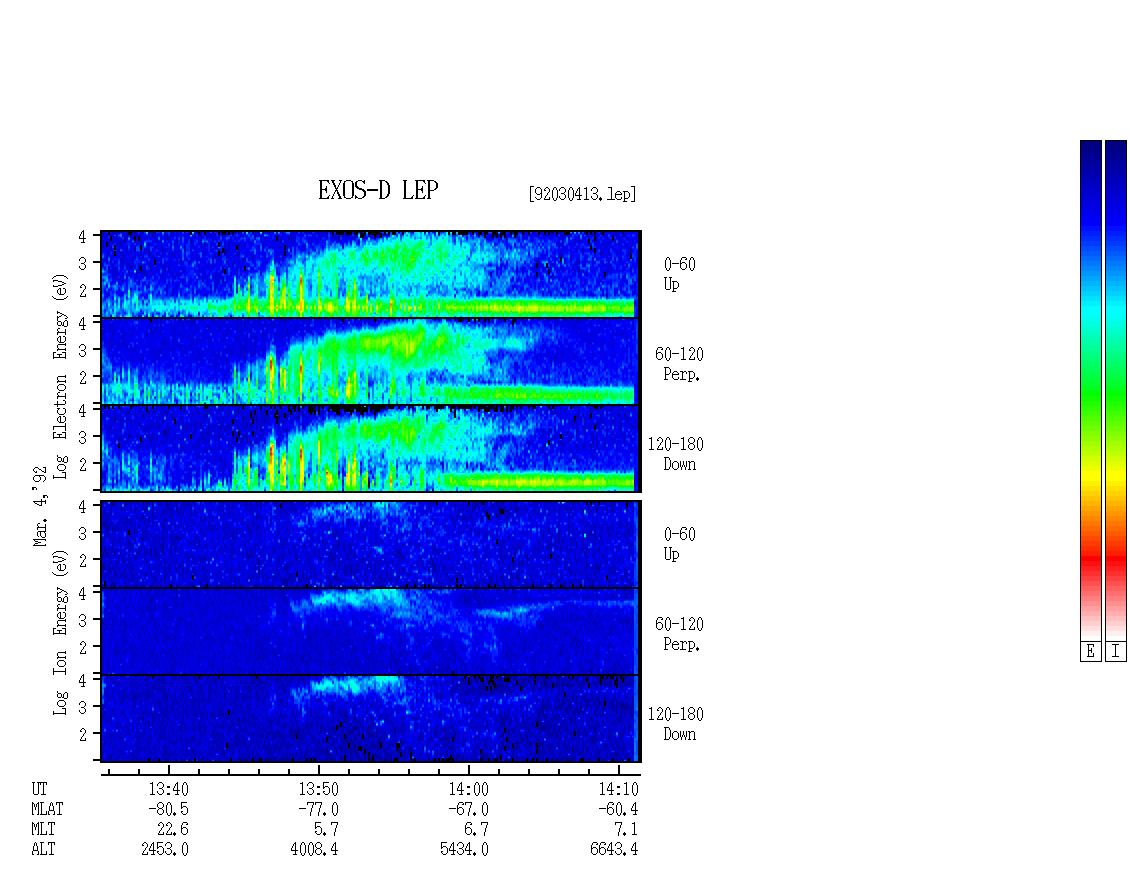Click the ALT value 6643.4
This screenshot has width=1130, height=875.
(615, 850)
